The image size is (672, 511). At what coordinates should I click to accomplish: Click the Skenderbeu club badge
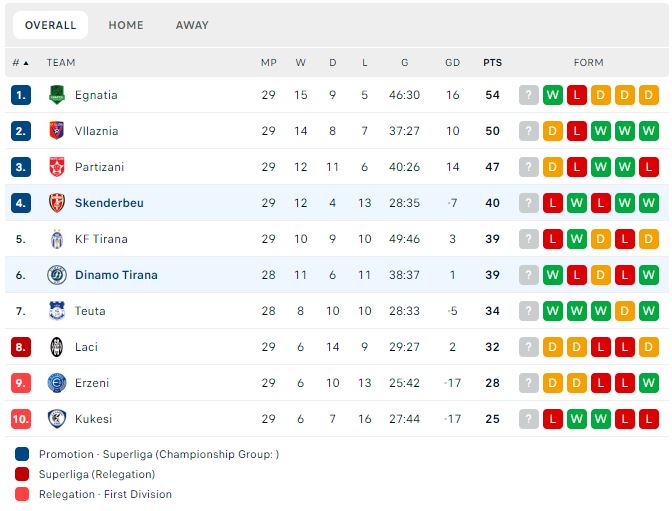click(x=57, y=203)
